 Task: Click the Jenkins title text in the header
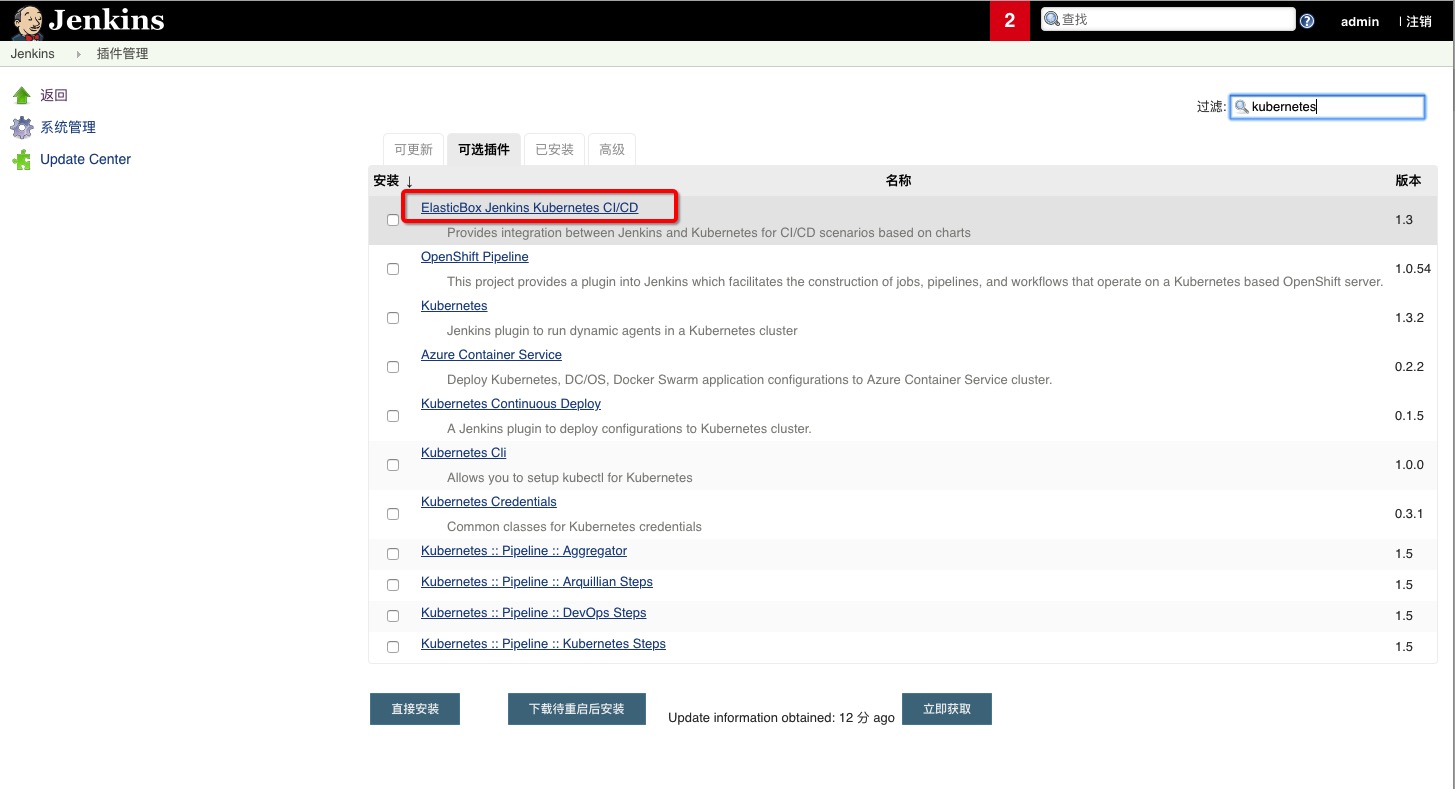[106, 20]
